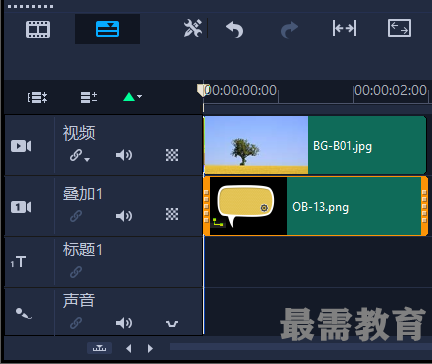Click the 视频 track label
The image size is (432, 364).
pyautogui.click(x=79, y=133)
